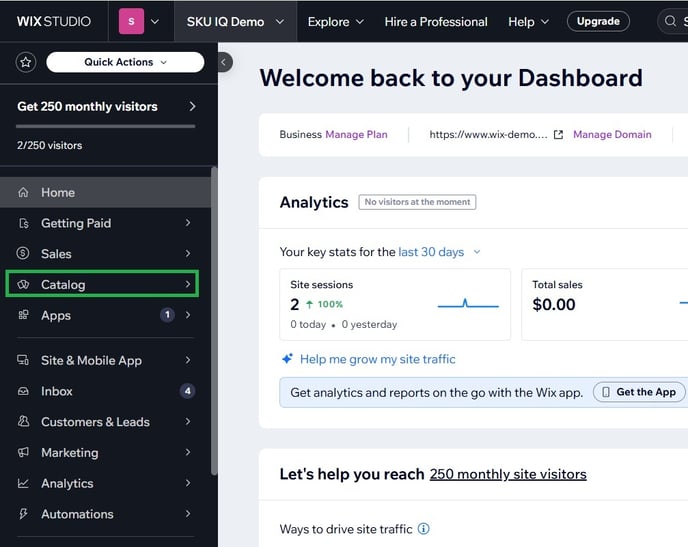
Task: Click the search magnifier icon
Action: point(670,21)
